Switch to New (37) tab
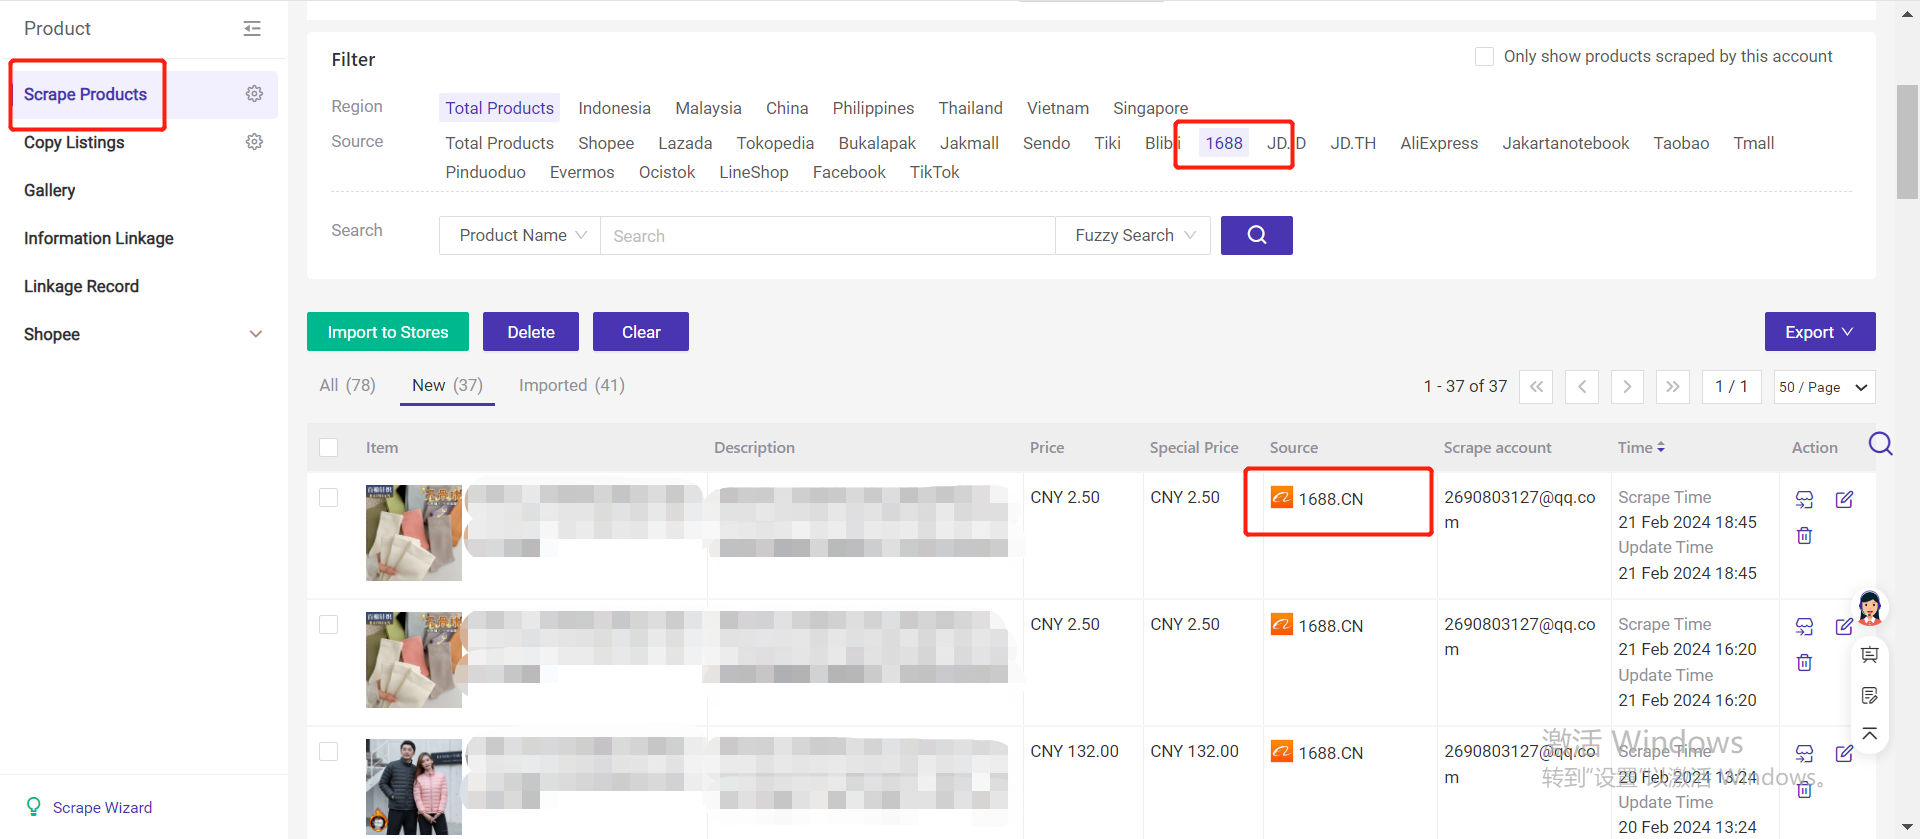The height and width of the screenshot is (839, 1920). pos(447,385)
